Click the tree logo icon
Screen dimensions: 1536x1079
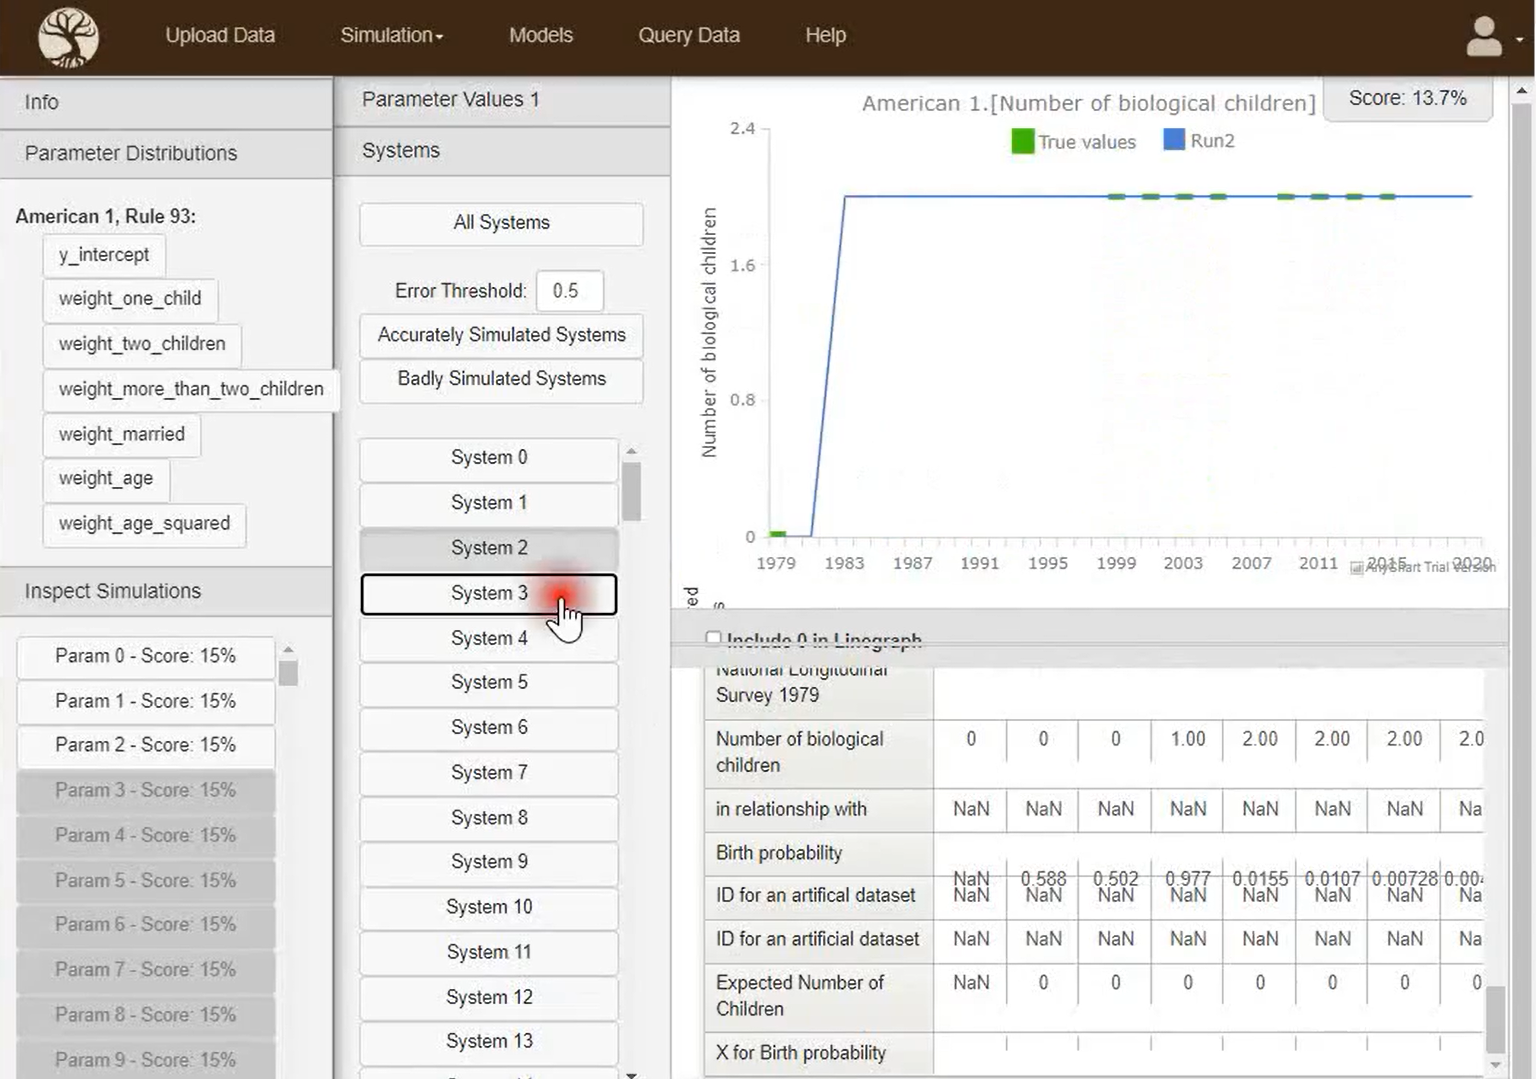[68, 37]
